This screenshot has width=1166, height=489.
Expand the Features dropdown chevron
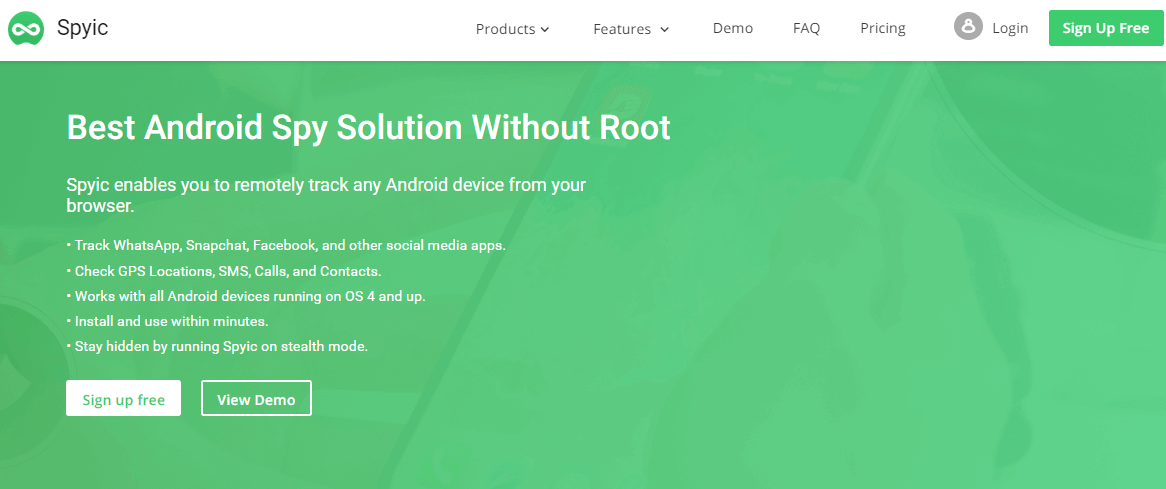pyautogui.click(x=665, y=30)
